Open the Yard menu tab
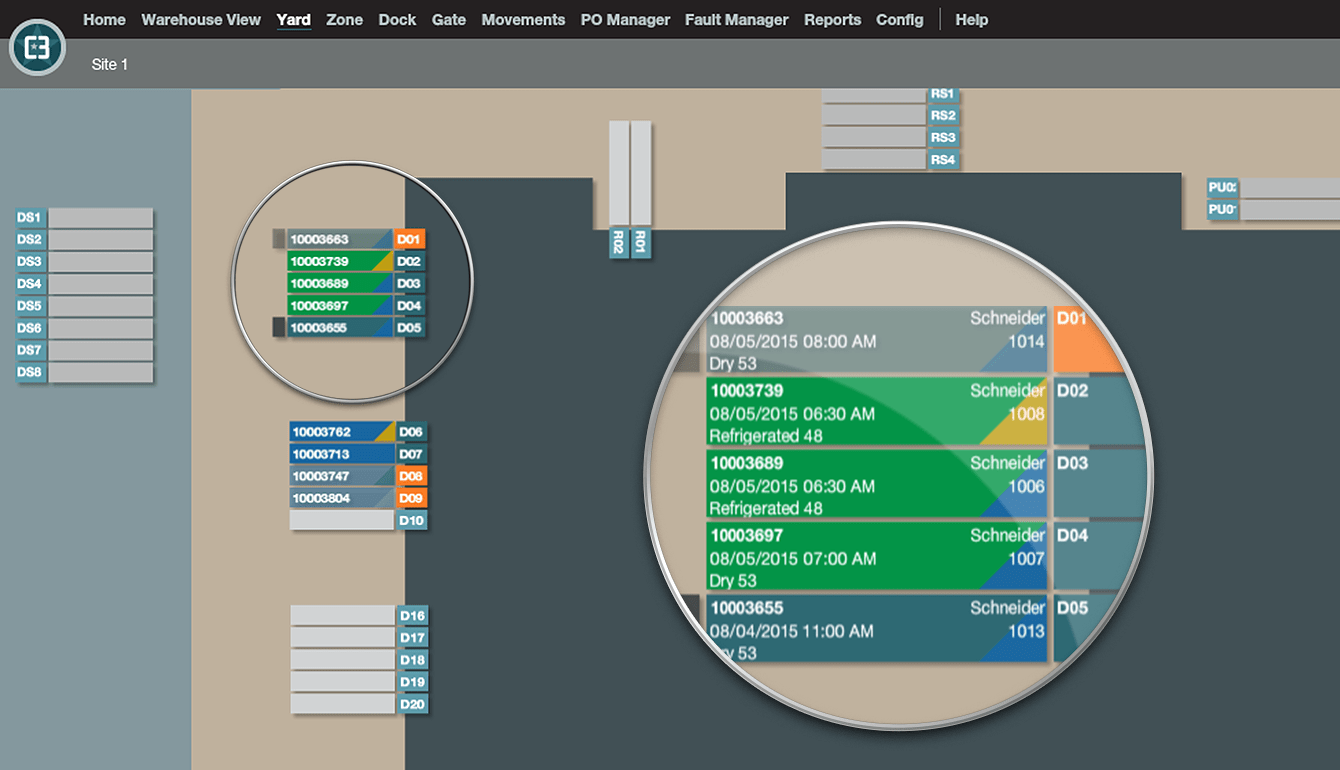The height and width of the screenshot is (770, 1340). coord(293,19)
